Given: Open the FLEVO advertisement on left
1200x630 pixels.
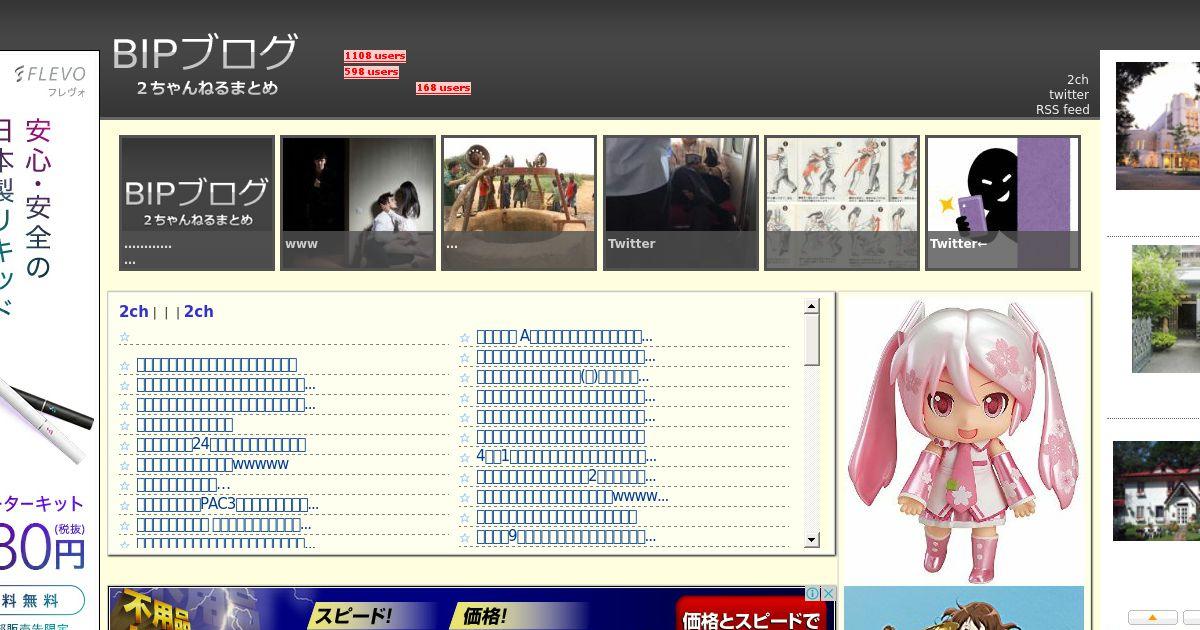Looking at the screenshot, I should coord(49,340).
